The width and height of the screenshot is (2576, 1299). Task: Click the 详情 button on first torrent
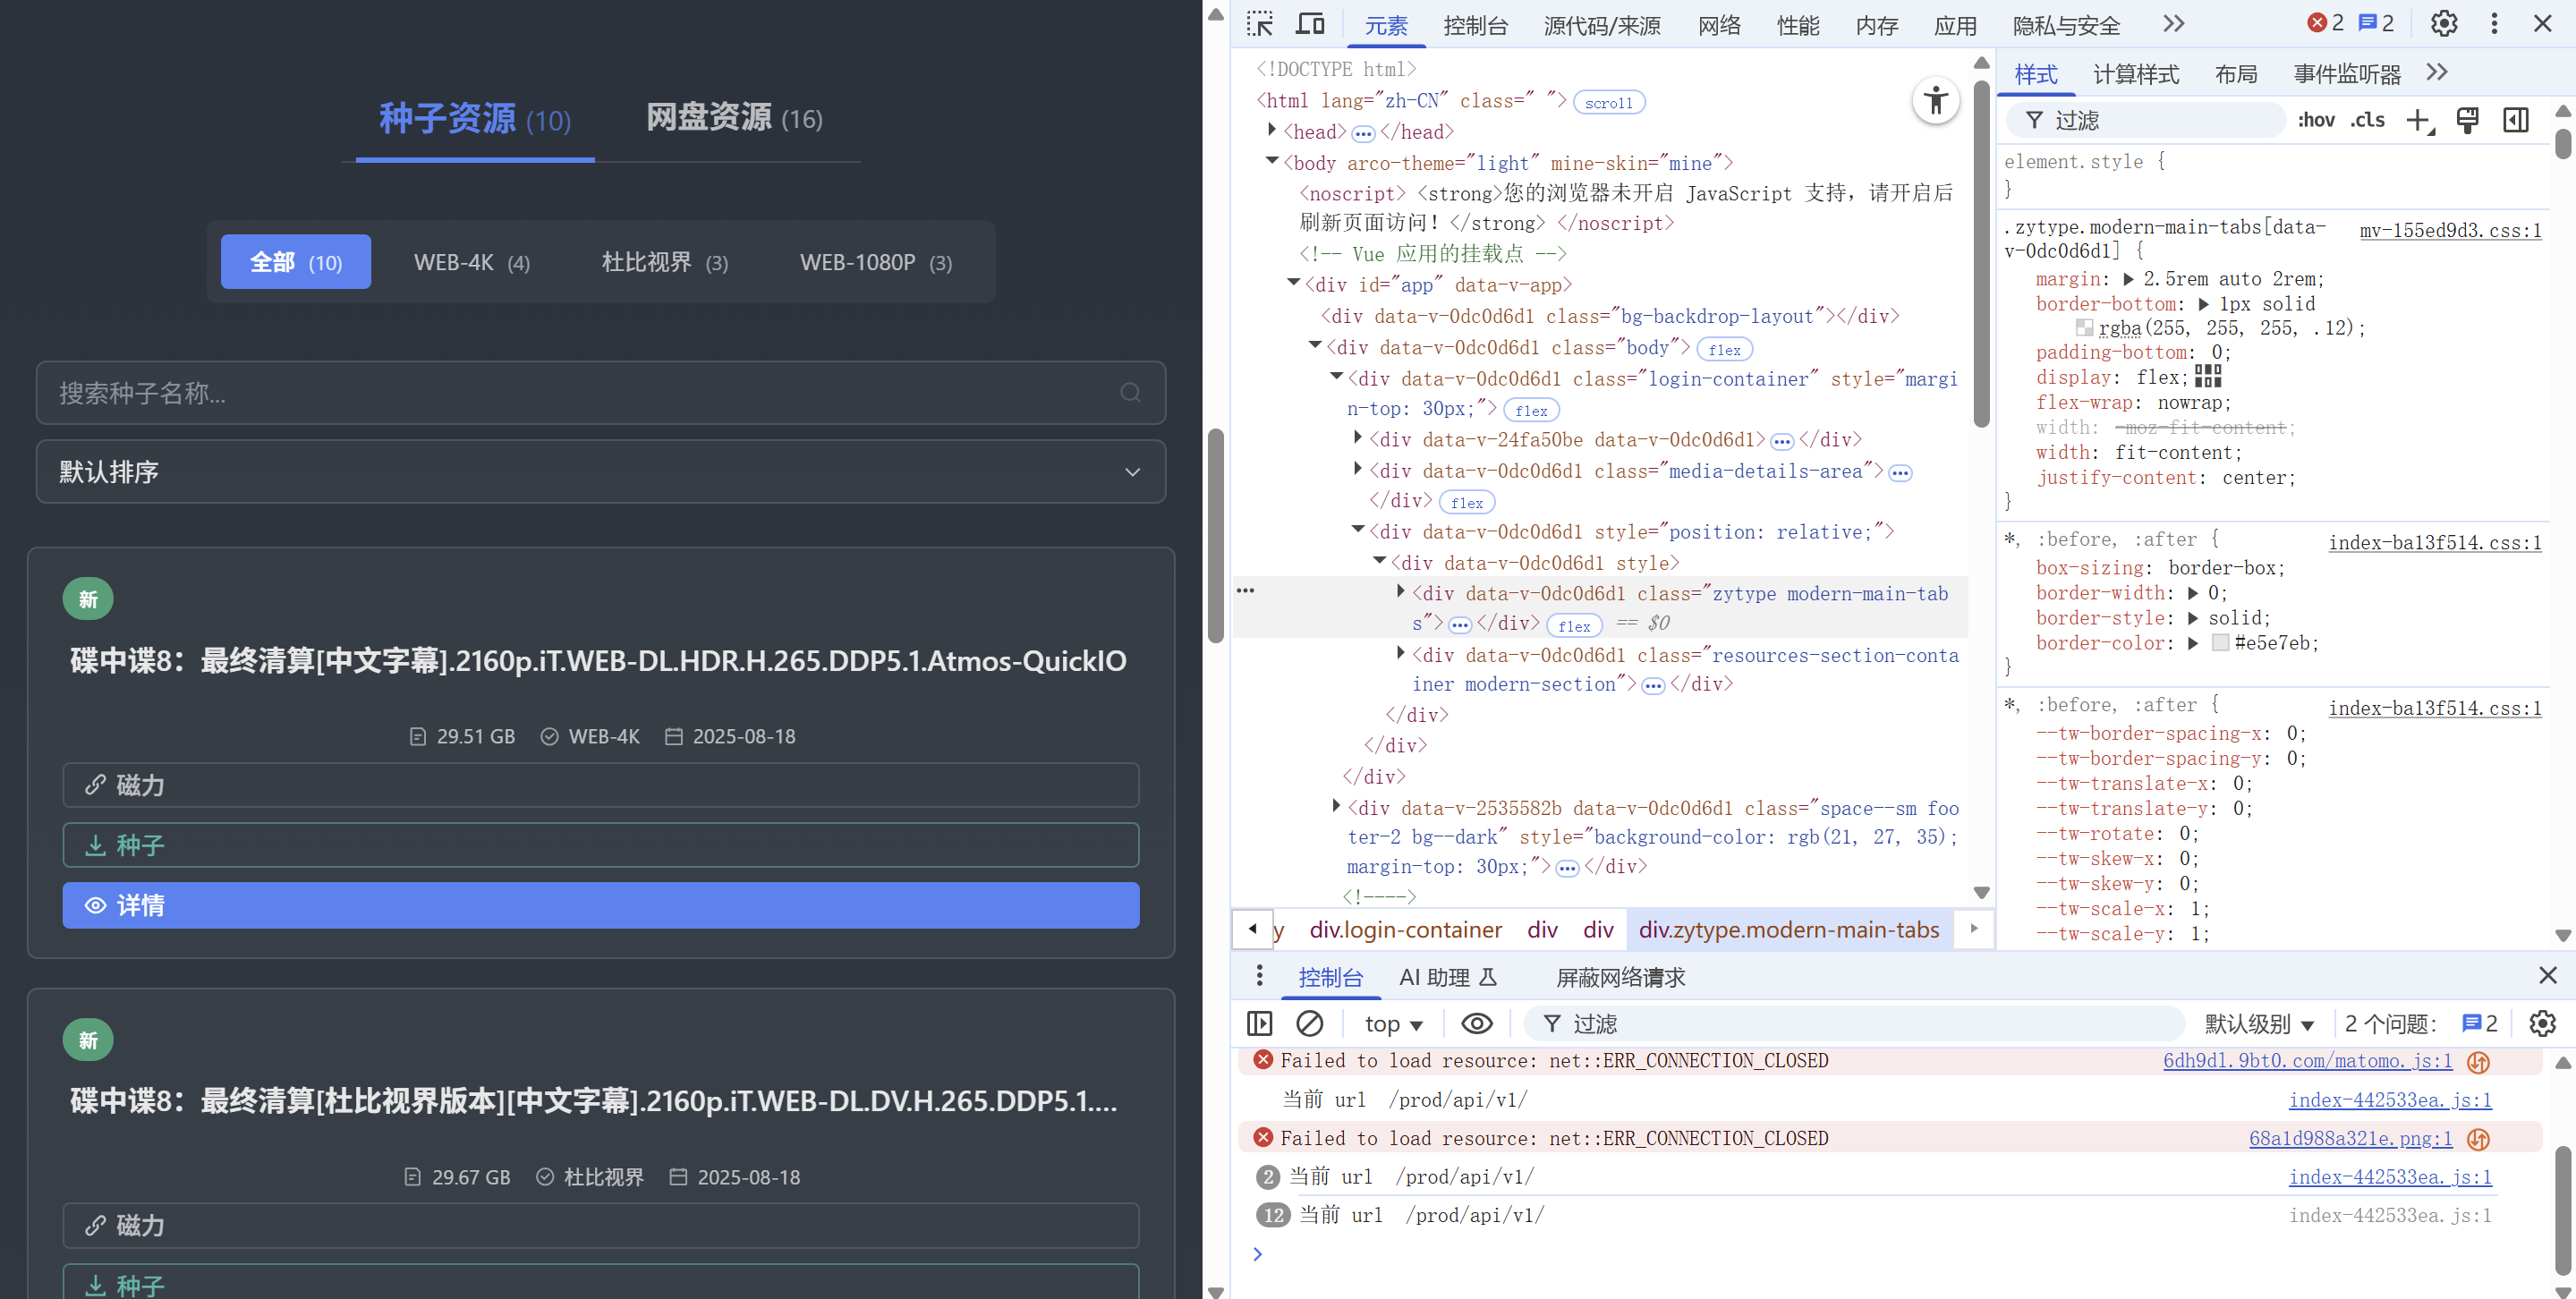click(600, 905)
